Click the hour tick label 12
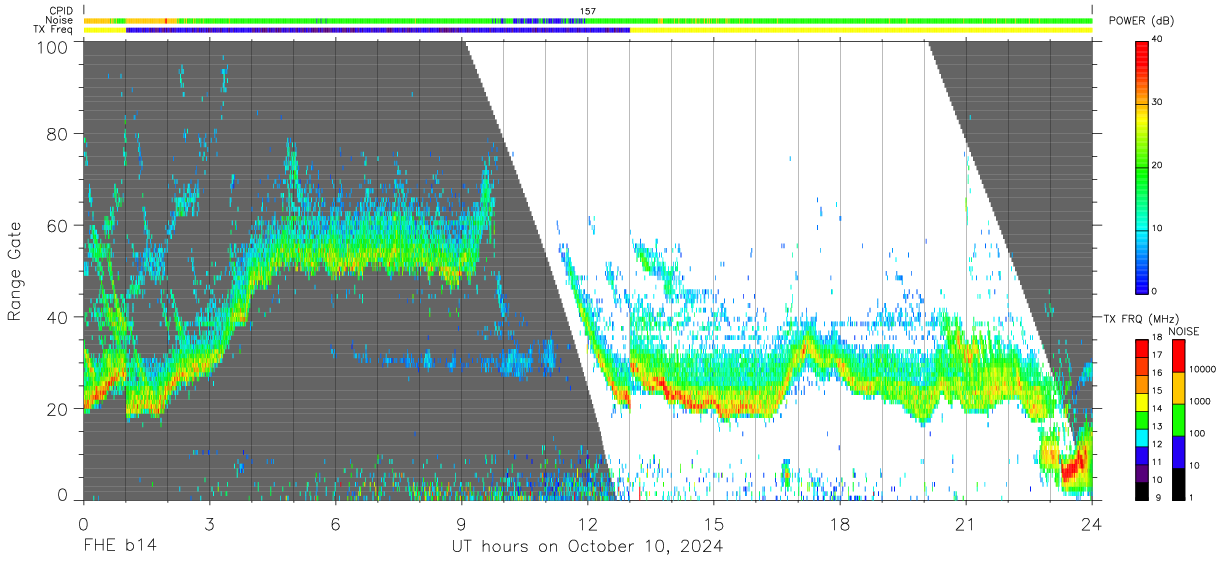The image size is (1228, 567). point(587,524)
